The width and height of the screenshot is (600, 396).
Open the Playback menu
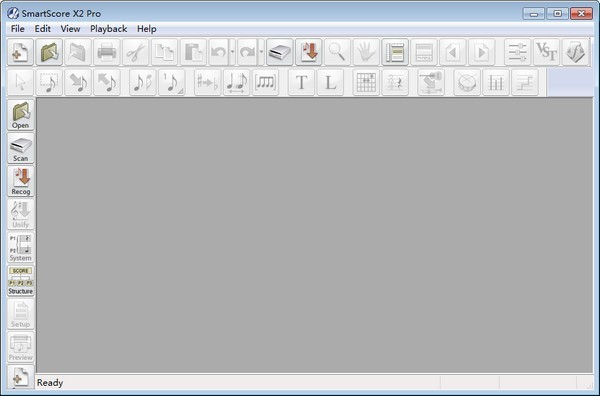(109, 29)
